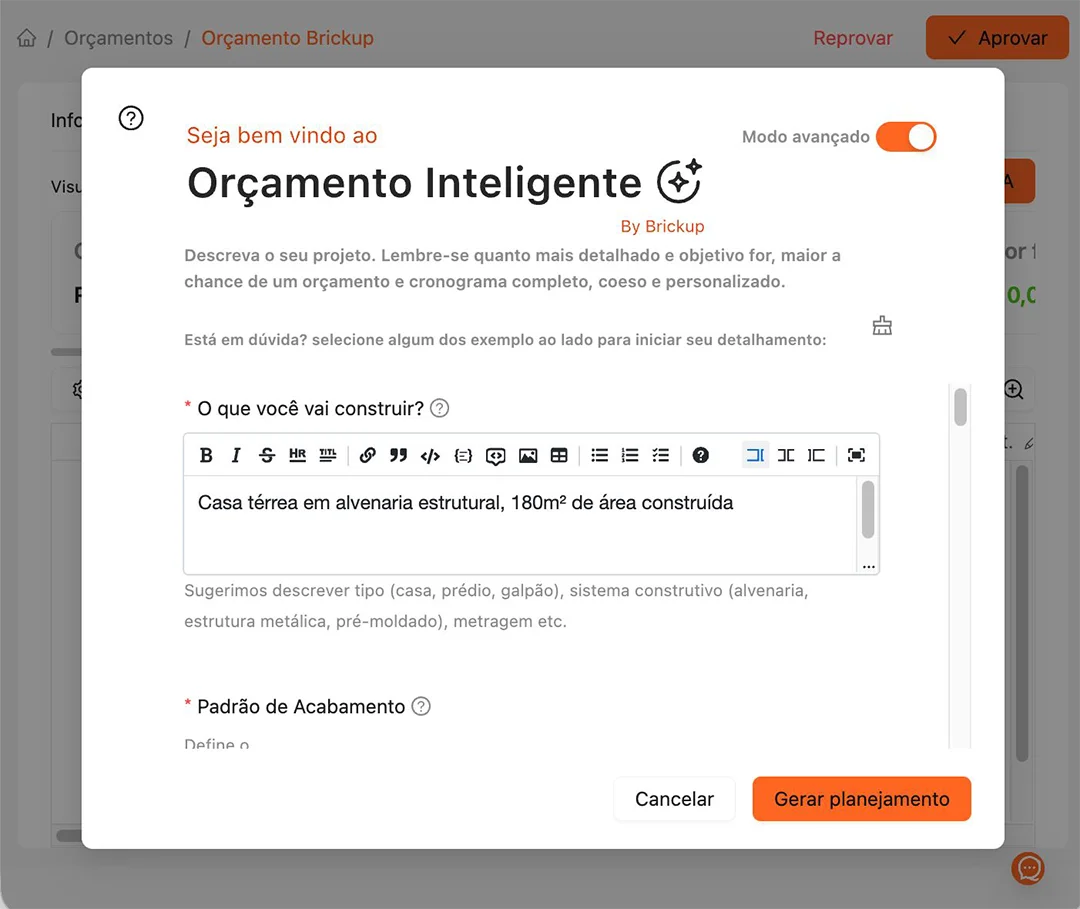Insert a block quote in the editor
The width and height of the screenshot is (1080, 909).
398,455
